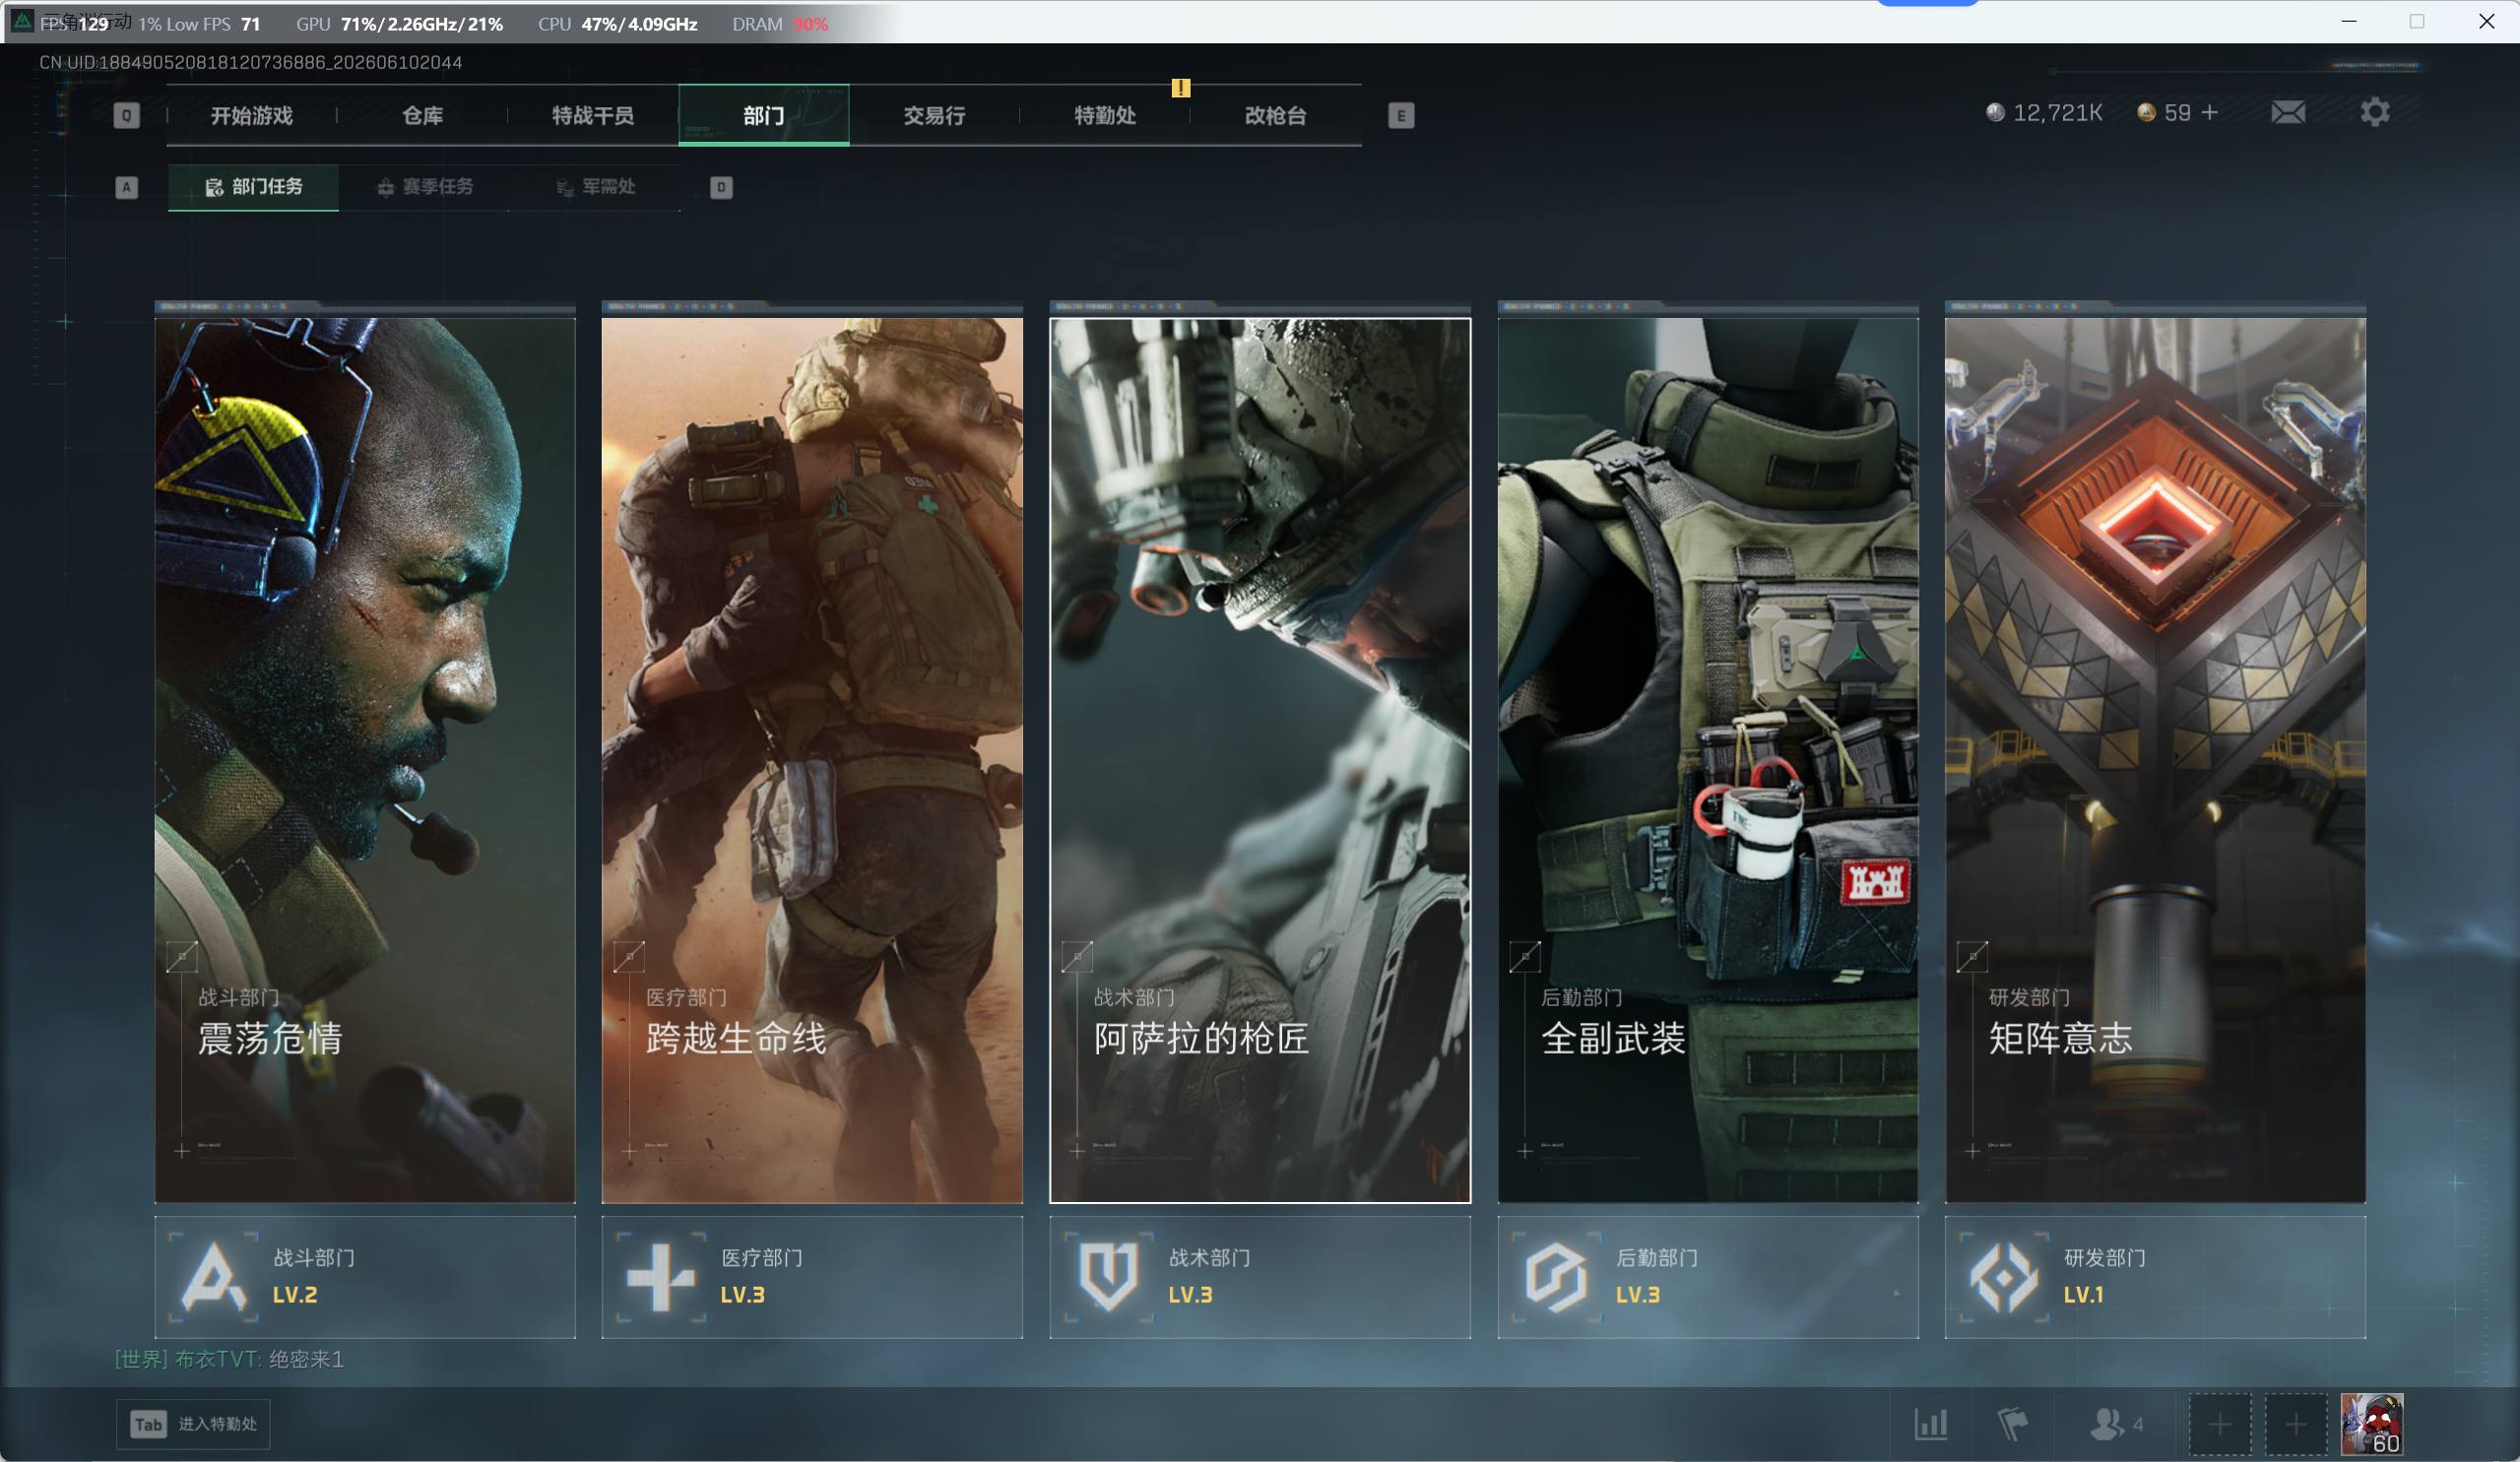Click the first empty squad slot plus
The image size is (2520, 1462).
(x=2220, y=1424)
